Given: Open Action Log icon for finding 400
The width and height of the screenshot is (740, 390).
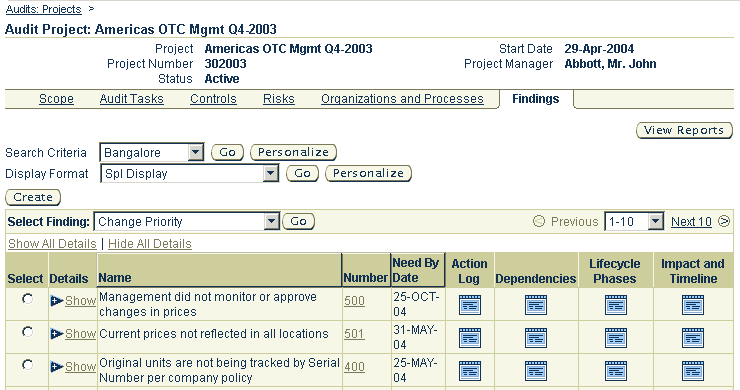Looking at the screenshot, I should pos(470,371).
